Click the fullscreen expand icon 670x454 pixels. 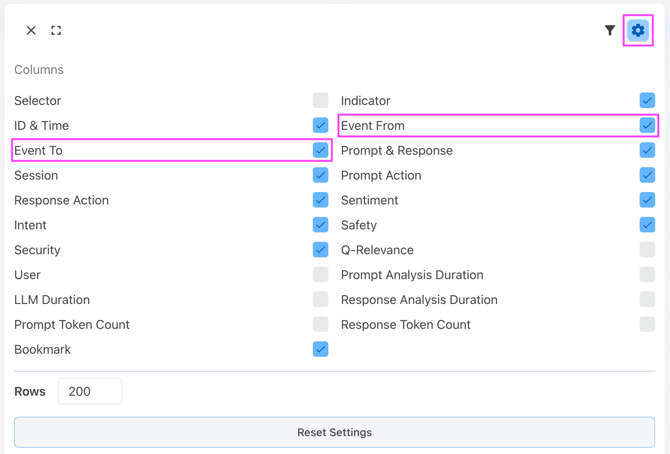coord(56,31)
